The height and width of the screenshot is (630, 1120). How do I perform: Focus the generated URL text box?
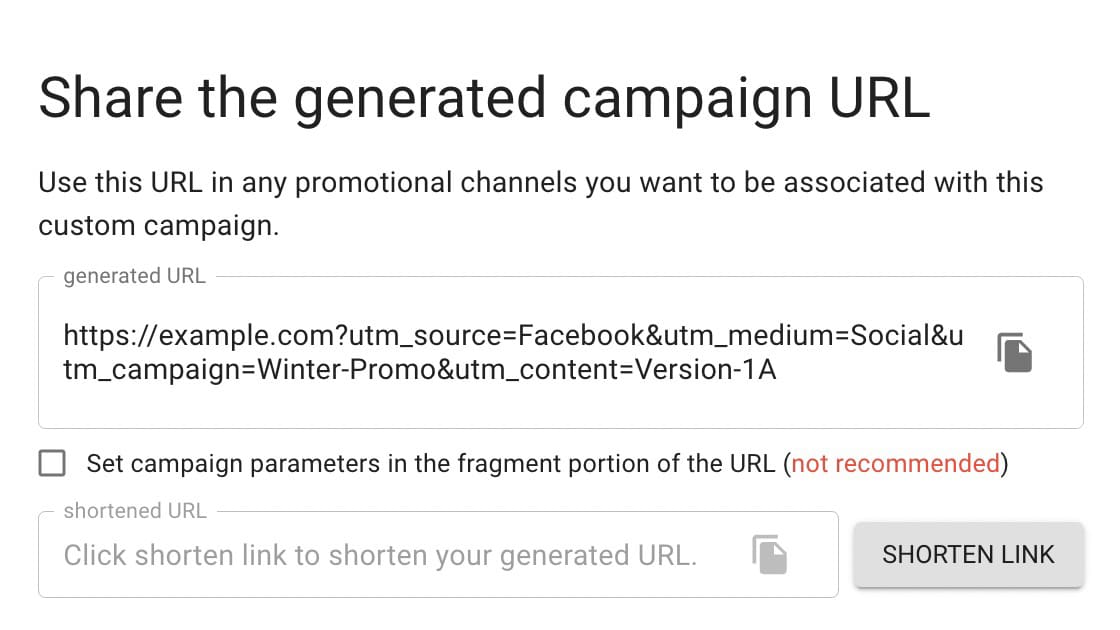coord(561,352)
